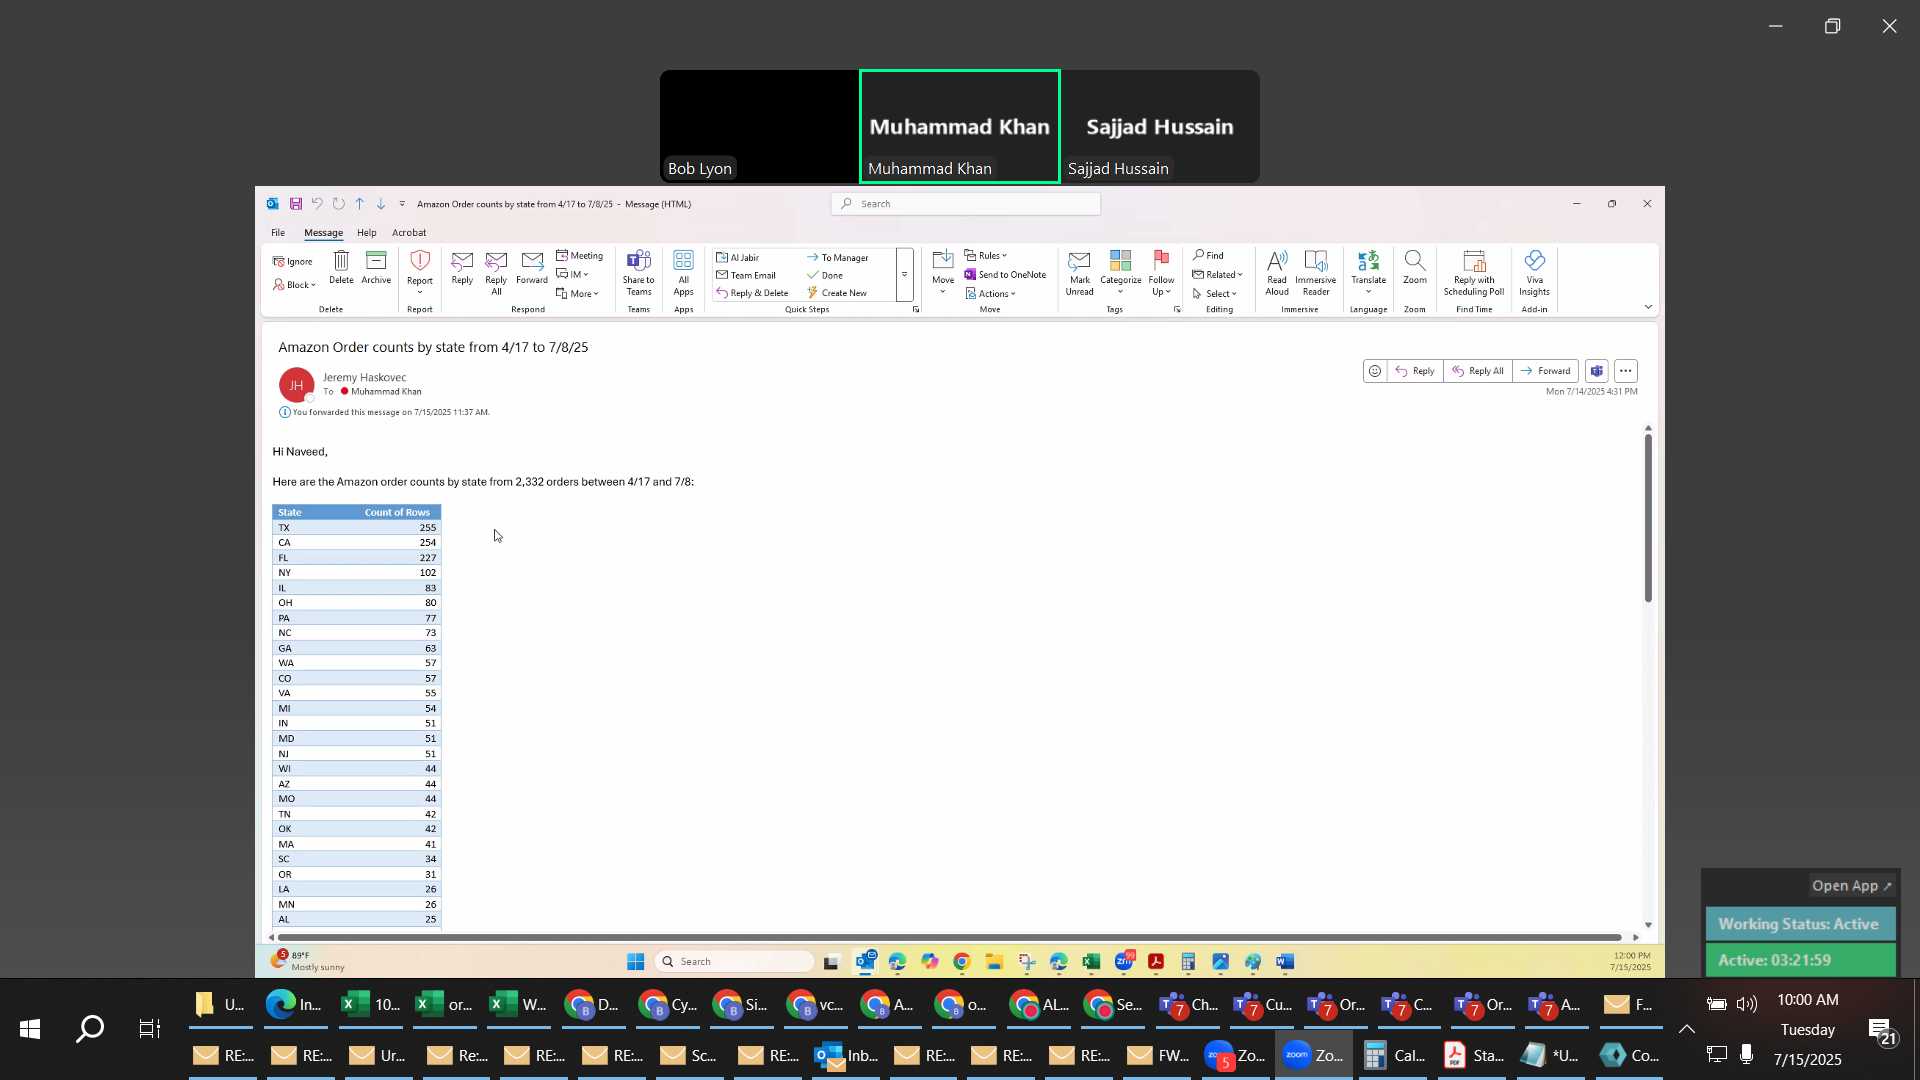Go to next item arrow icon
Viewport: 1920px width, 1080px height.
[381, 204]
